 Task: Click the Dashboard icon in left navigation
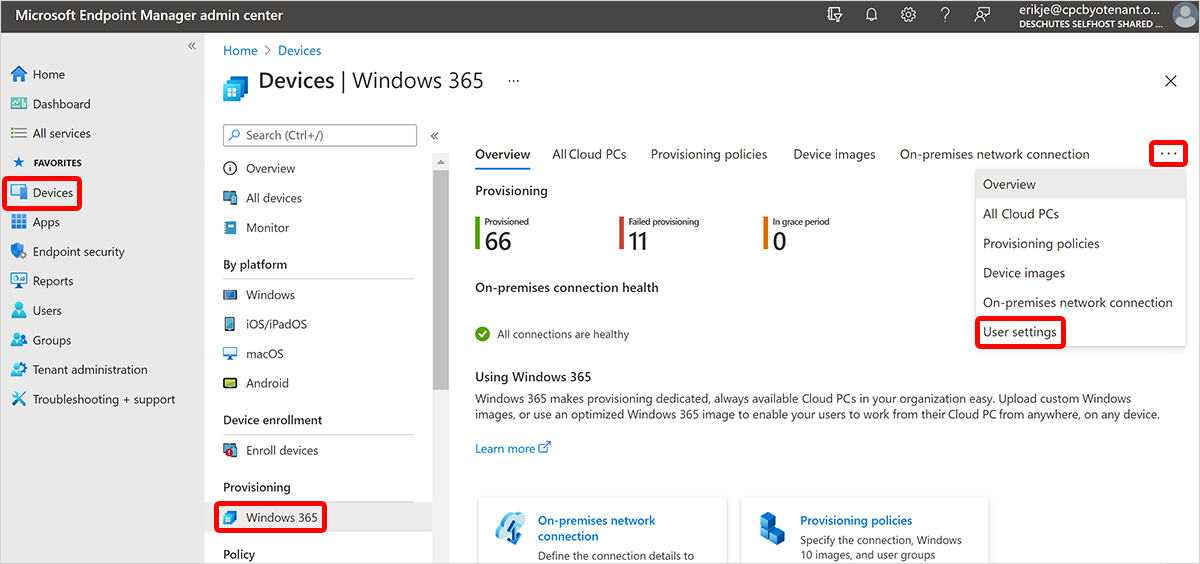19,104
